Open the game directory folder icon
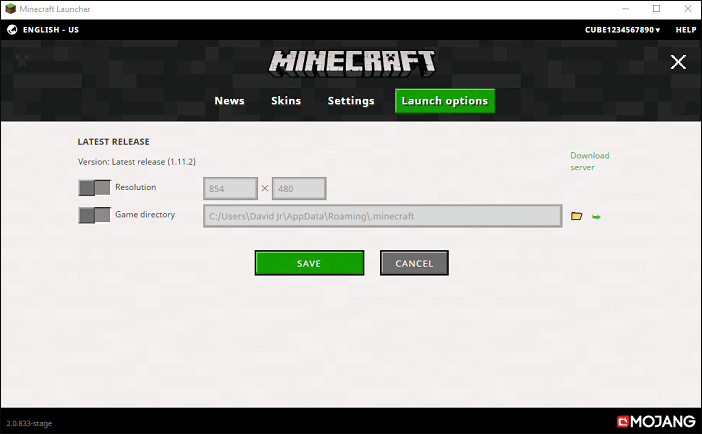The height and width of the screenshot is (434, 702). (x=576, y=216)
